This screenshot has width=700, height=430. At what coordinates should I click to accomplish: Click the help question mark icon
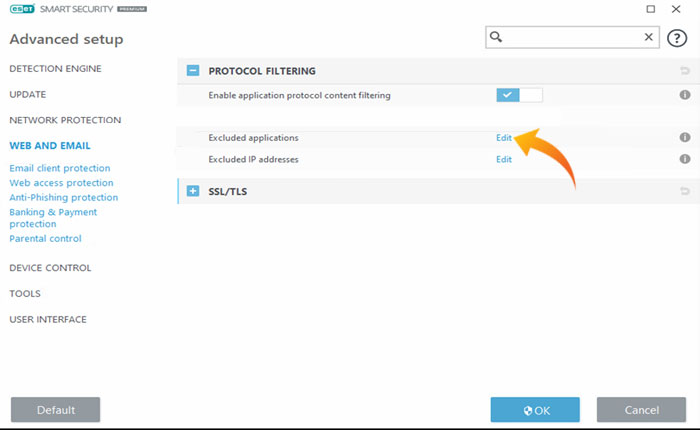(676, 37)
